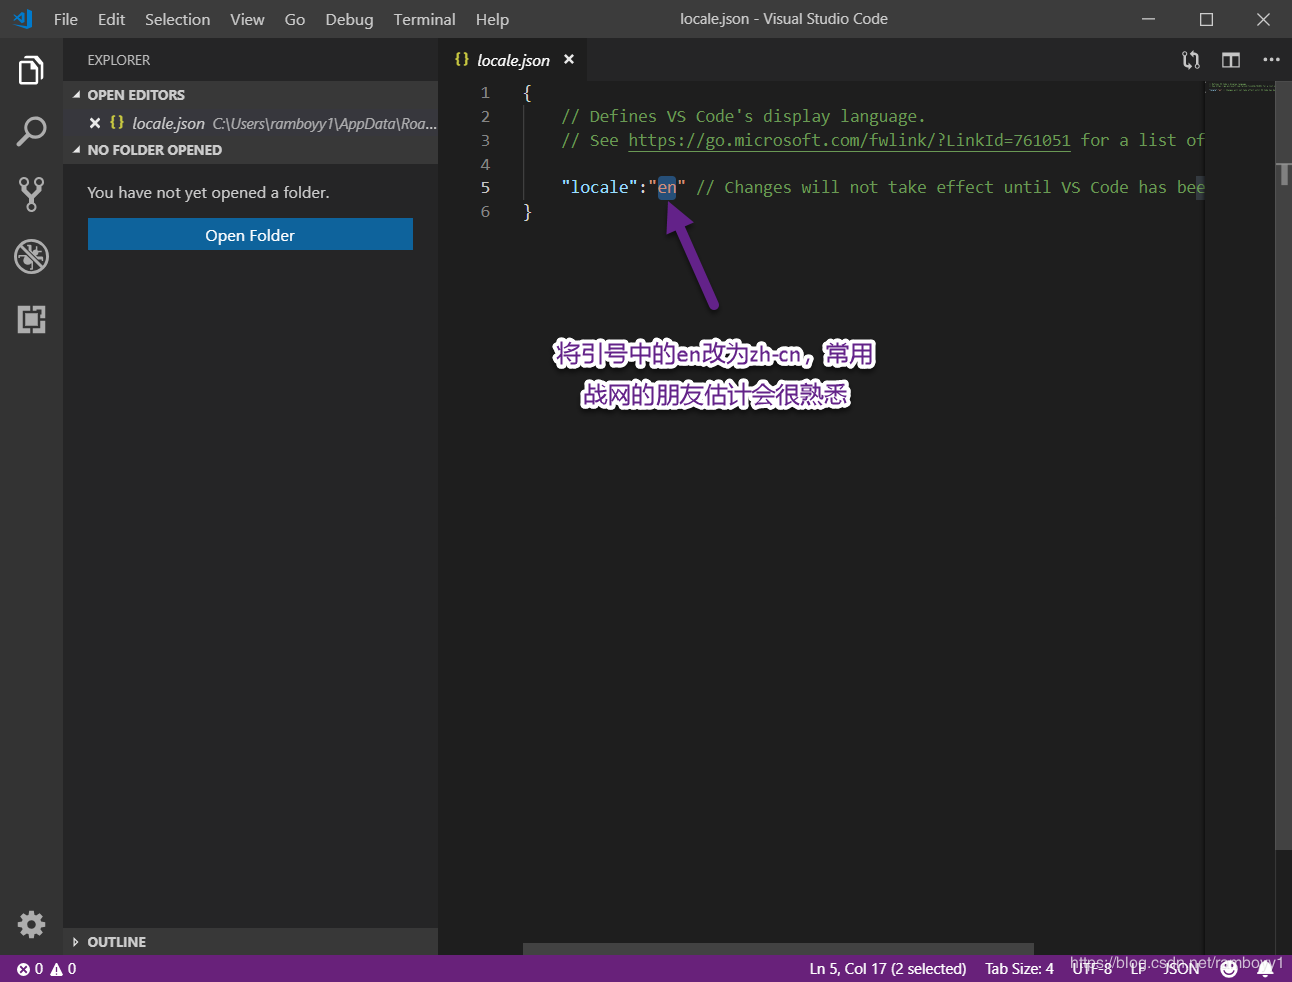Viewport: 1292px width, 982px height.
Task: Open the Explorer view in activity bar
Action: [31, 71]
